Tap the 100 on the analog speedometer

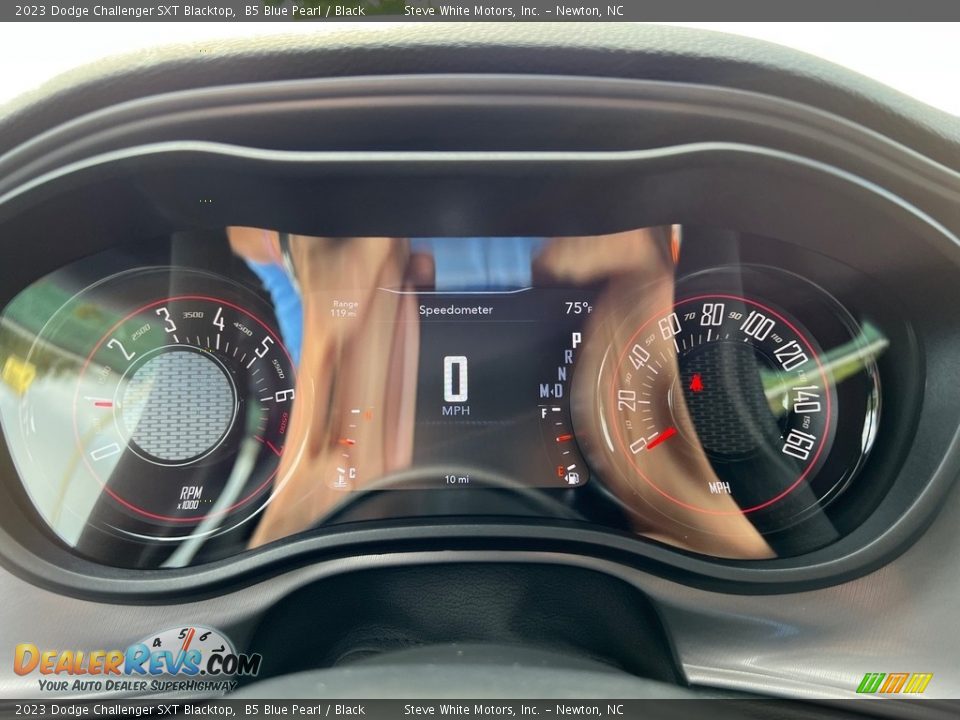757,326
